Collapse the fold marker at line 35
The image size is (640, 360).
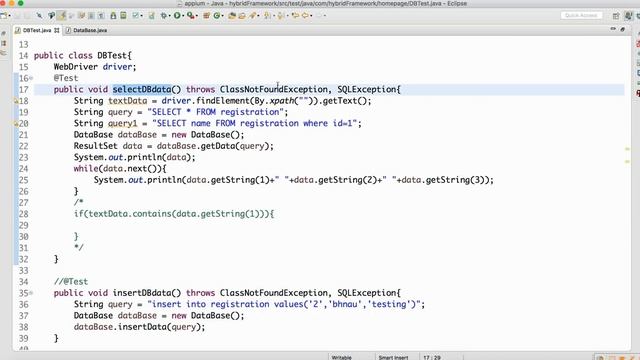click(x=31, y=293)
